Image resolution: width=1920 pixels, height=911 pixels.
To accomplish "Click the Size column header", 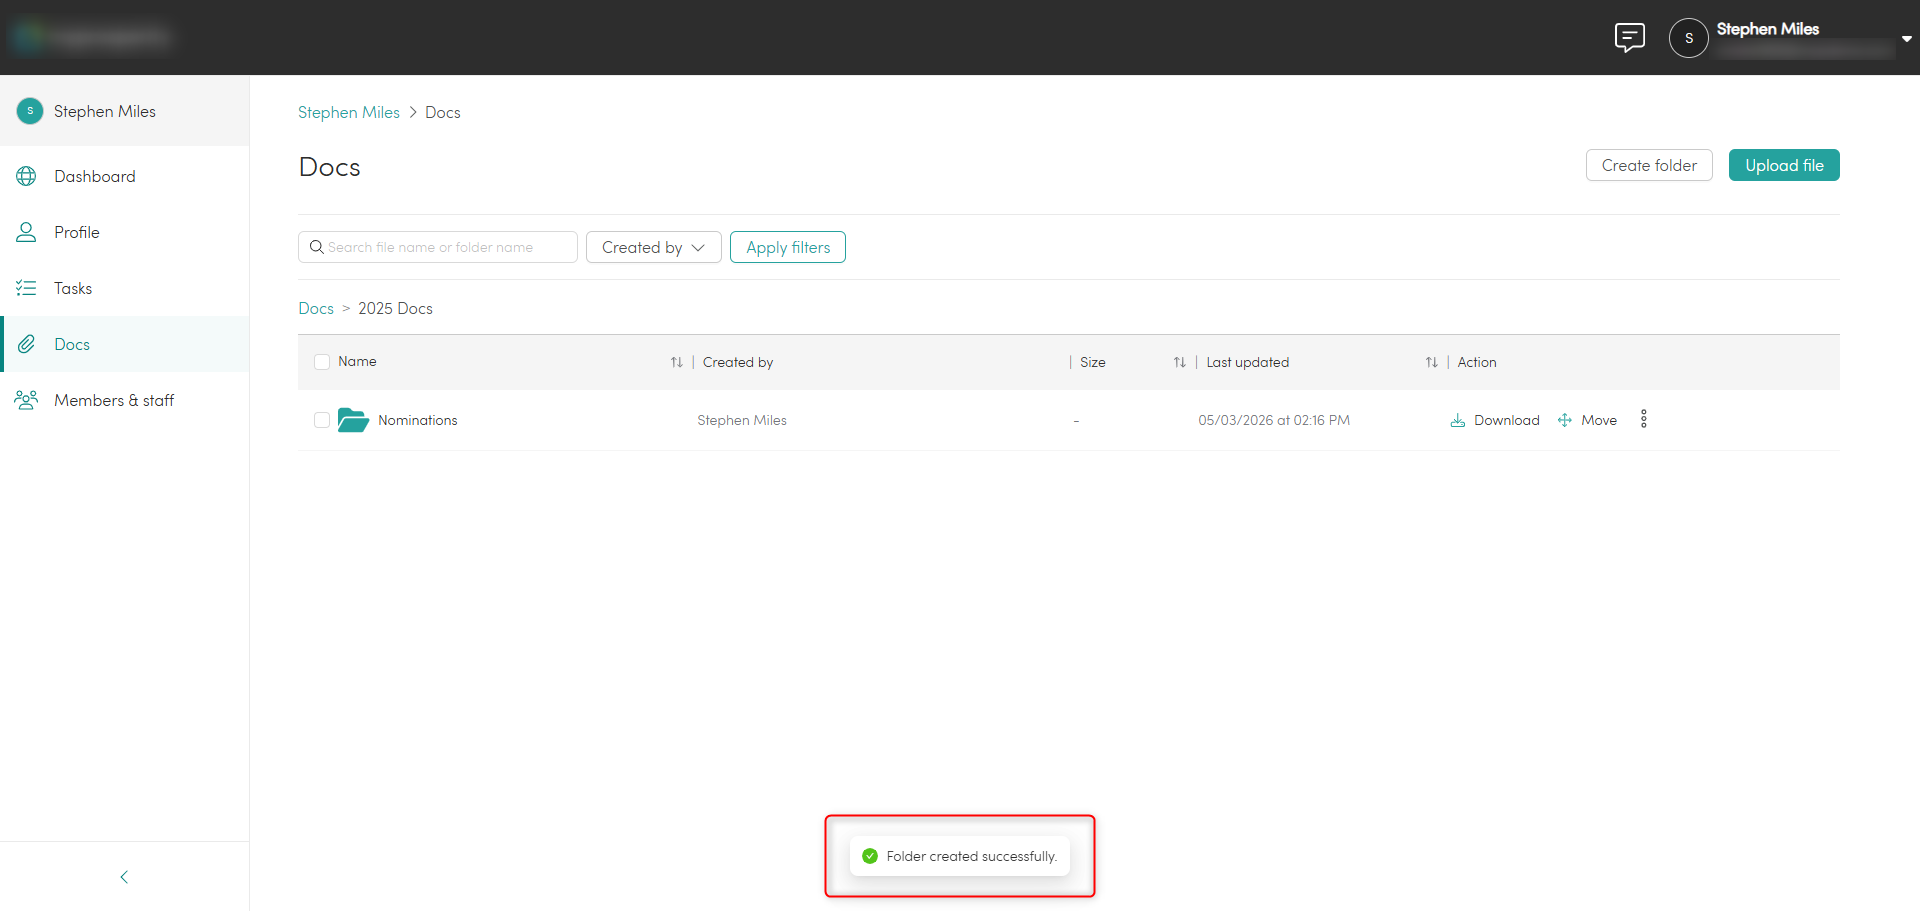I will (1093, 362).
